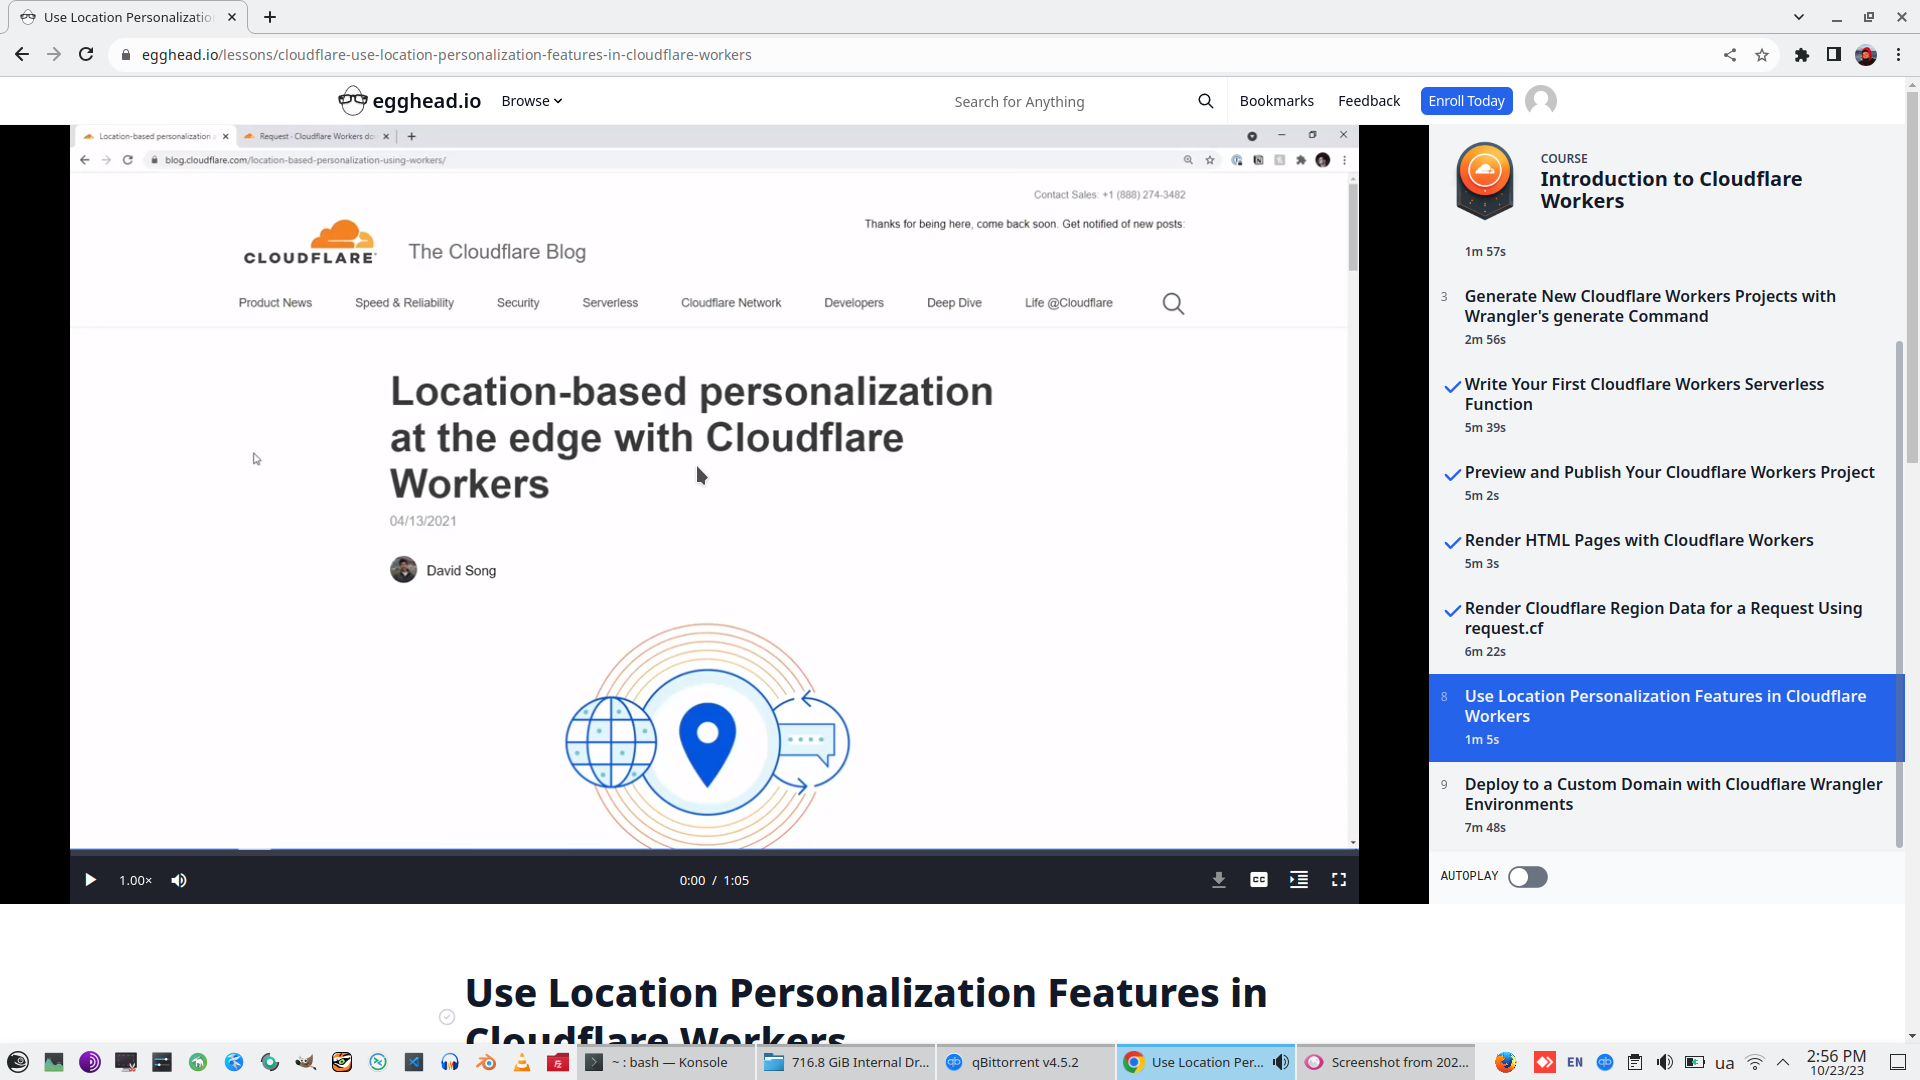Screen dimensions: 1920x1080
Task: Toggle the lesson playlist sidebar icon
Action: pyautogui.click(x=1298, y=880)
